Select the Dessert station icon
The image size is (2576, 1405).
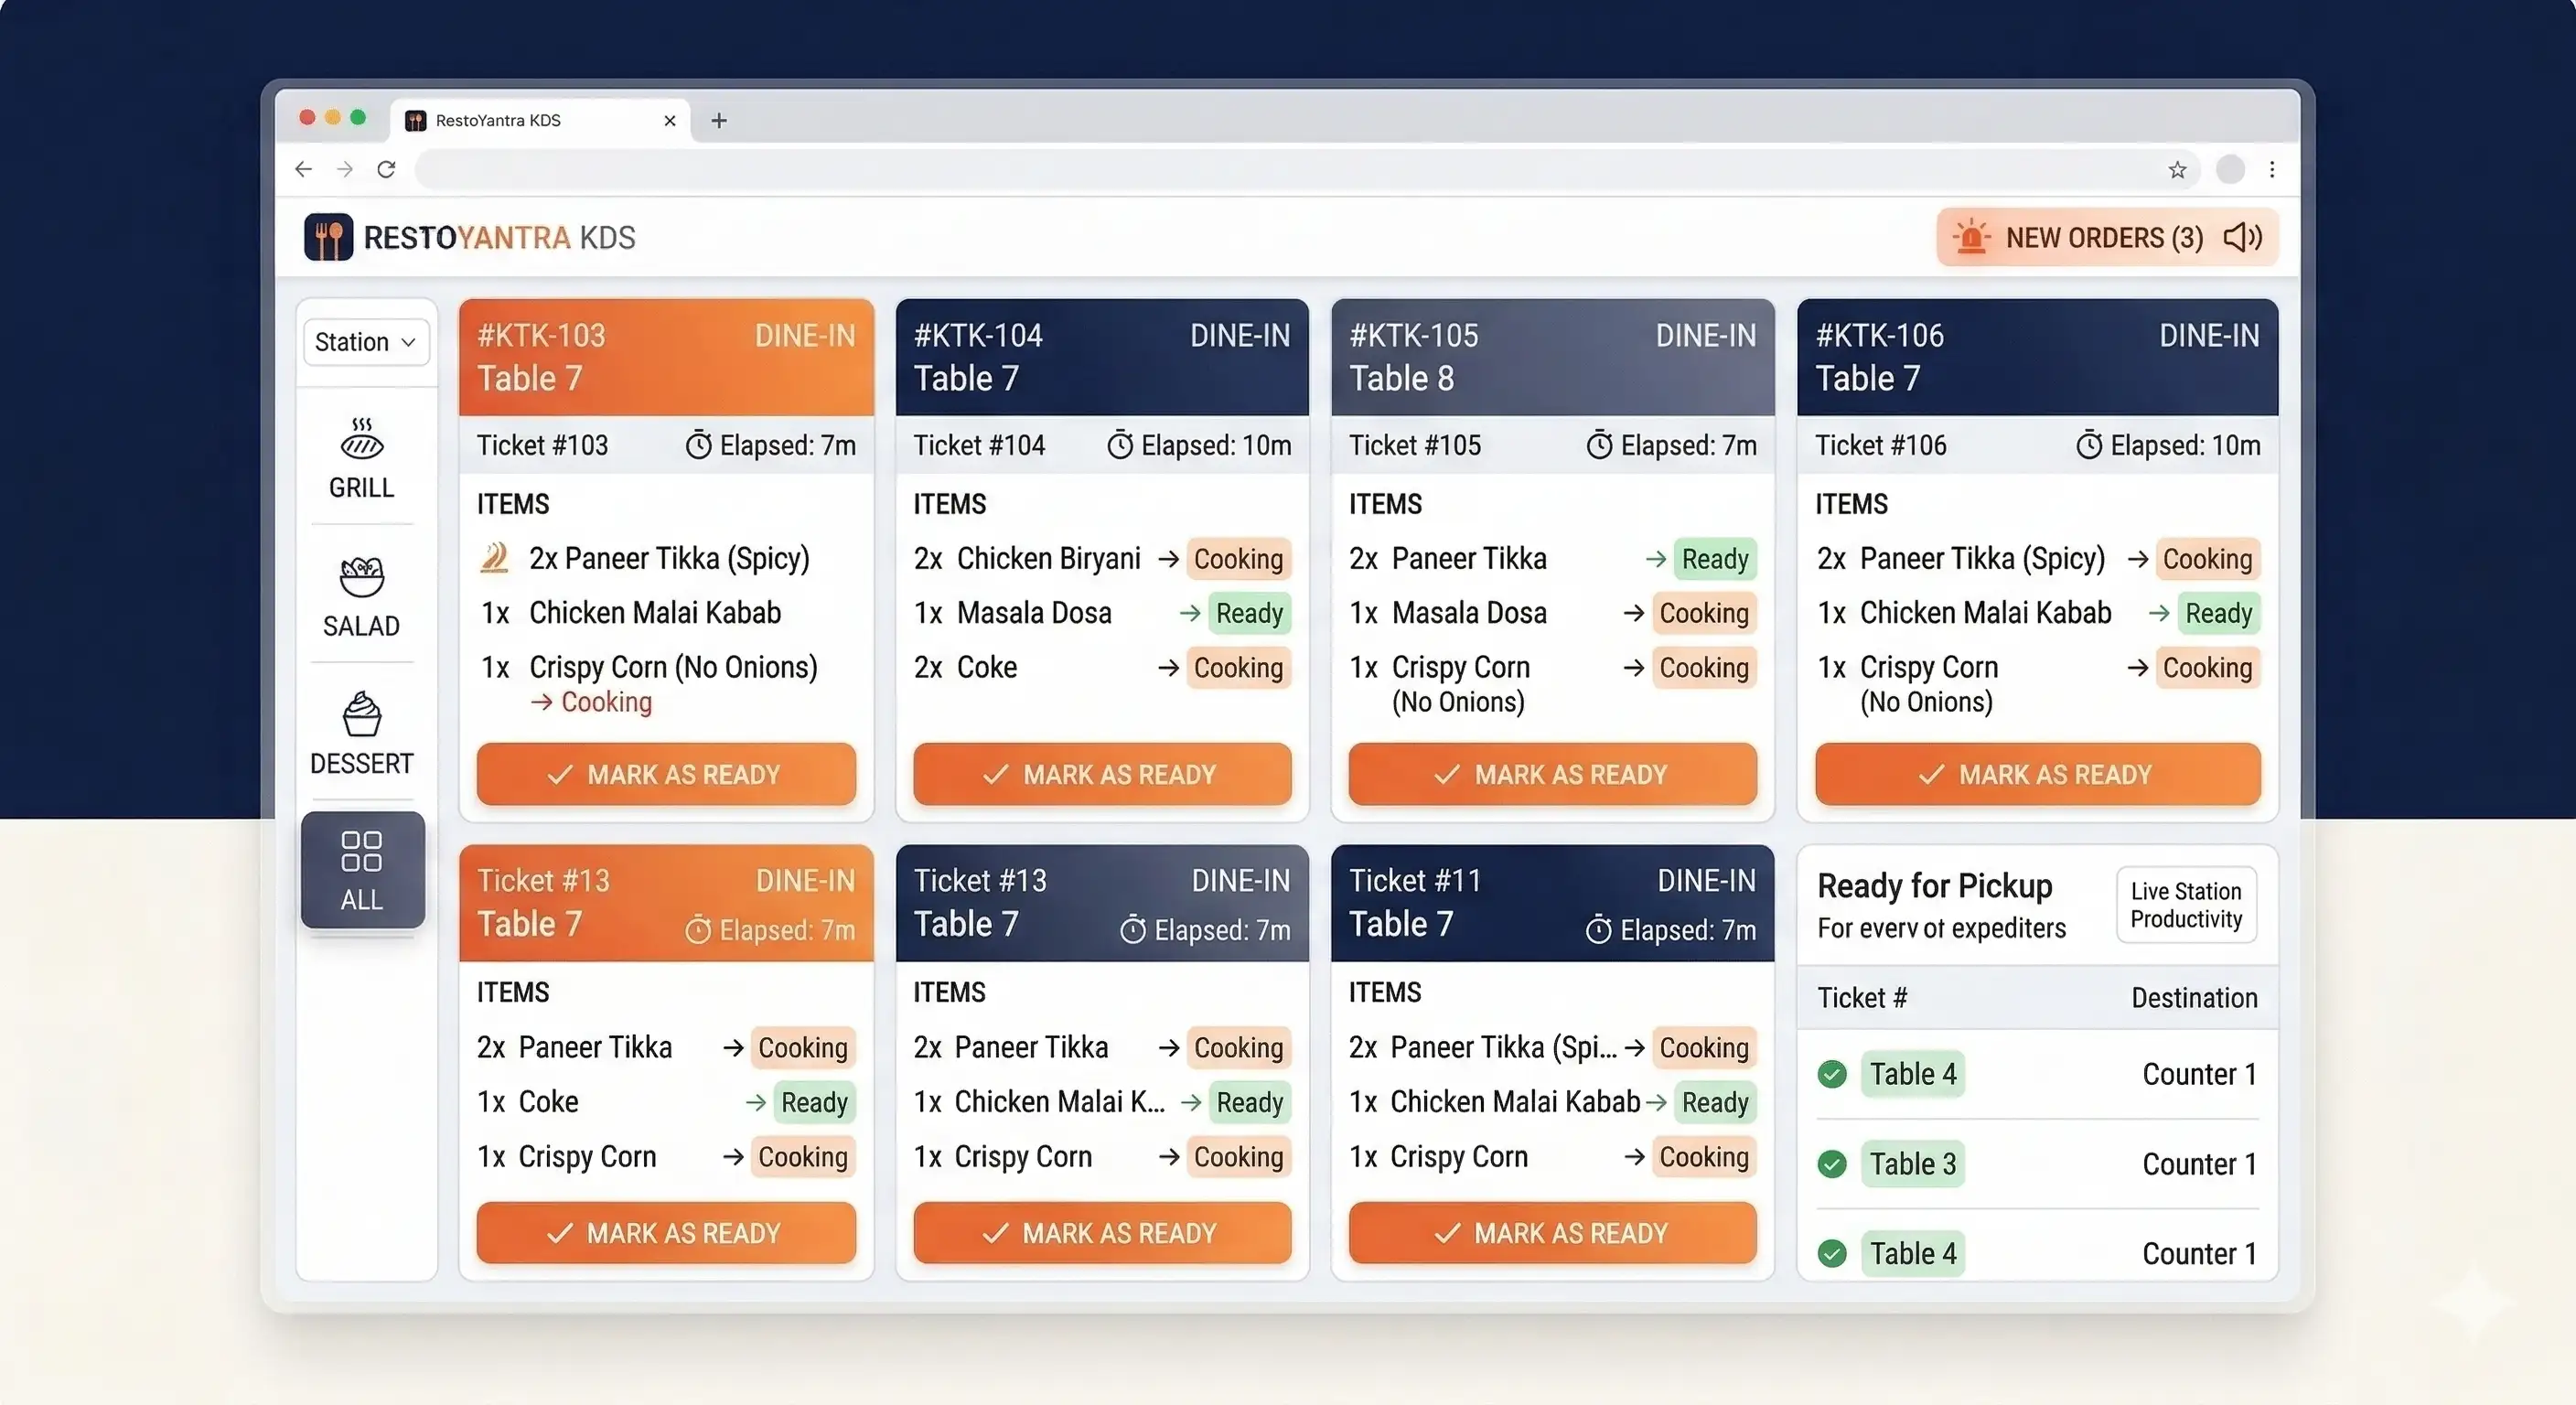pos(362,714)
